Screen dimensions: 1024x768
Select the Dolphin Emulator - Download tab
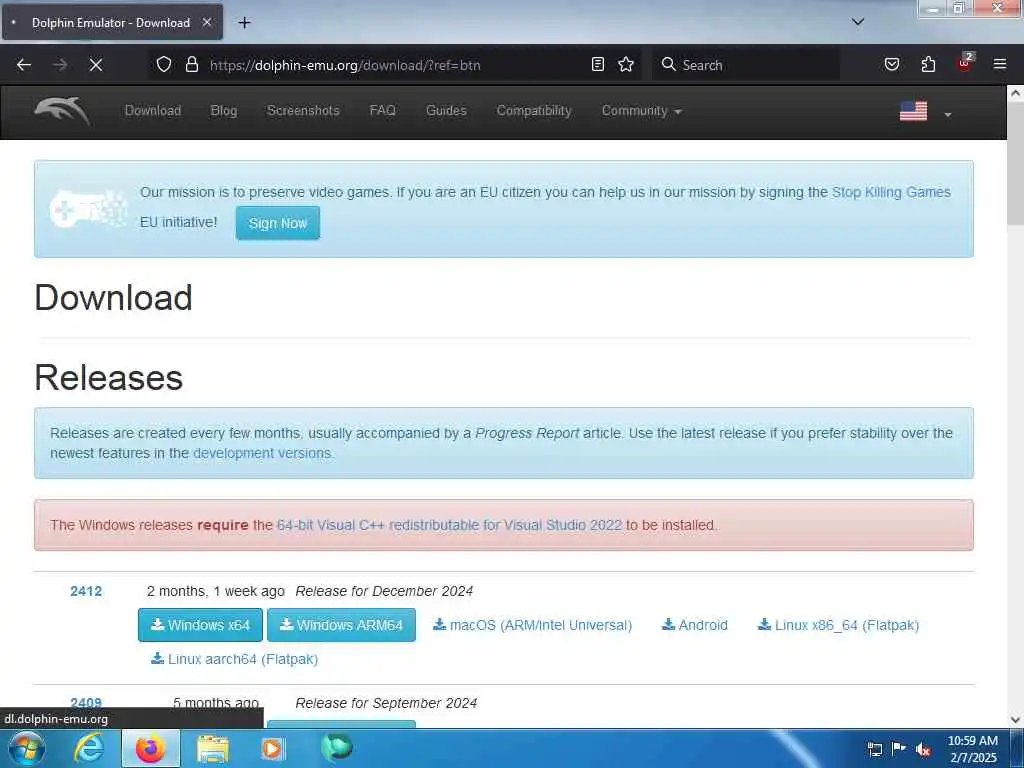pyautogui.click(x=112, y=22)
